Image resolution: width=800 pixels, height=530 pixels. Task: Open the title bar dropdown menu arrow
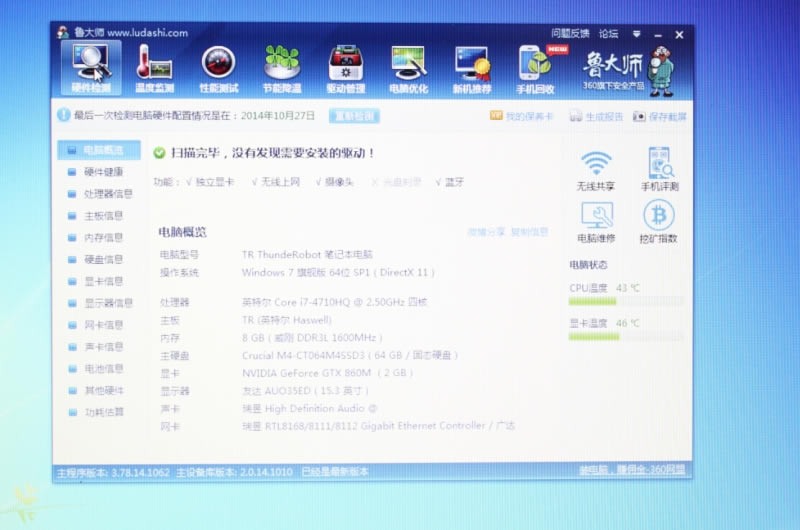pyautogui.click(x=636, y=34)
